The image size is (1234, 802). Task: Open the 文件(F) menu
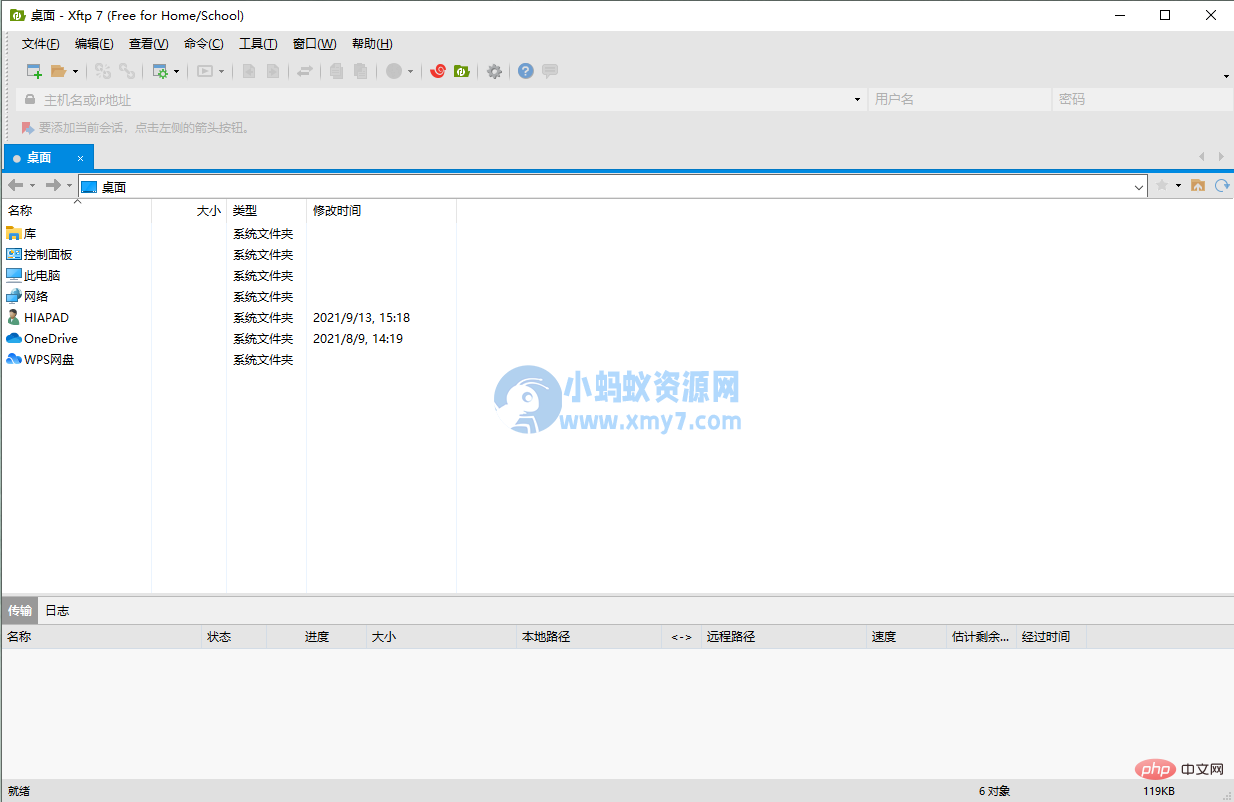click(x=41, y=44)
